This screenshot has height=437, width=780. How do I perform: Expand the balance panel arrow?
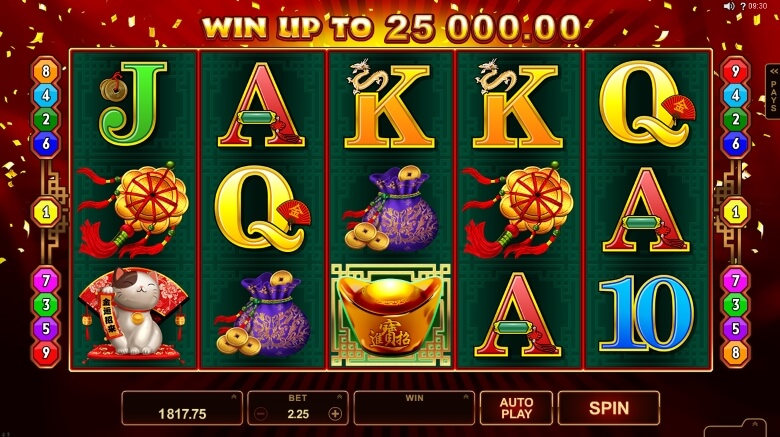[x=234, y=397]
